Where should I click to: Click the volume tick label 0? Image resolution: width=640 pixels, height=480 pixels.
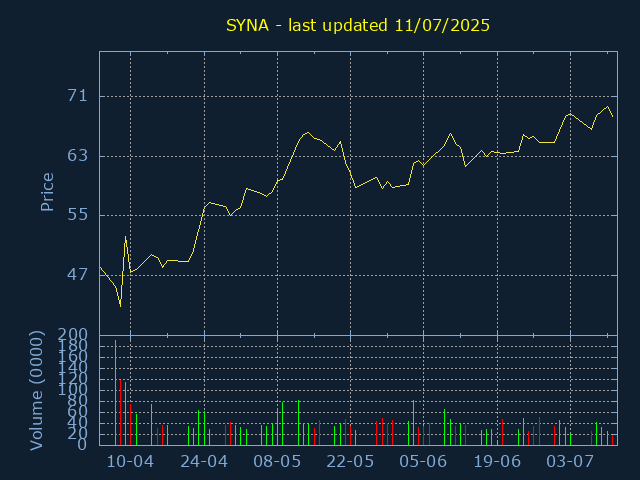click(x=82, y=444)
